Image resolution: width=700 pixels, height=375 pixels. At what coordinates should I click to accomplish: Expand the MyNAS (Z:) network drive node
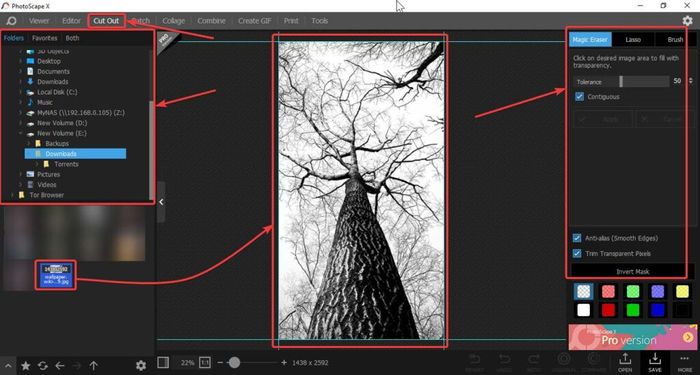tap(20, 112)
